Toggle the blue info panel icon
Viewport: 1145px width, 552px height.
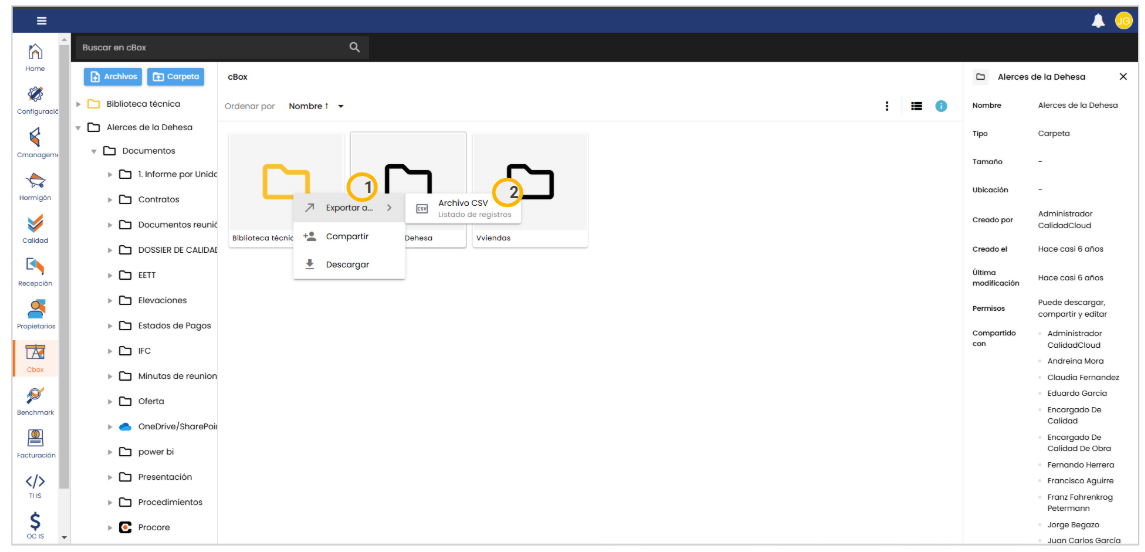(x=941, y=106)
